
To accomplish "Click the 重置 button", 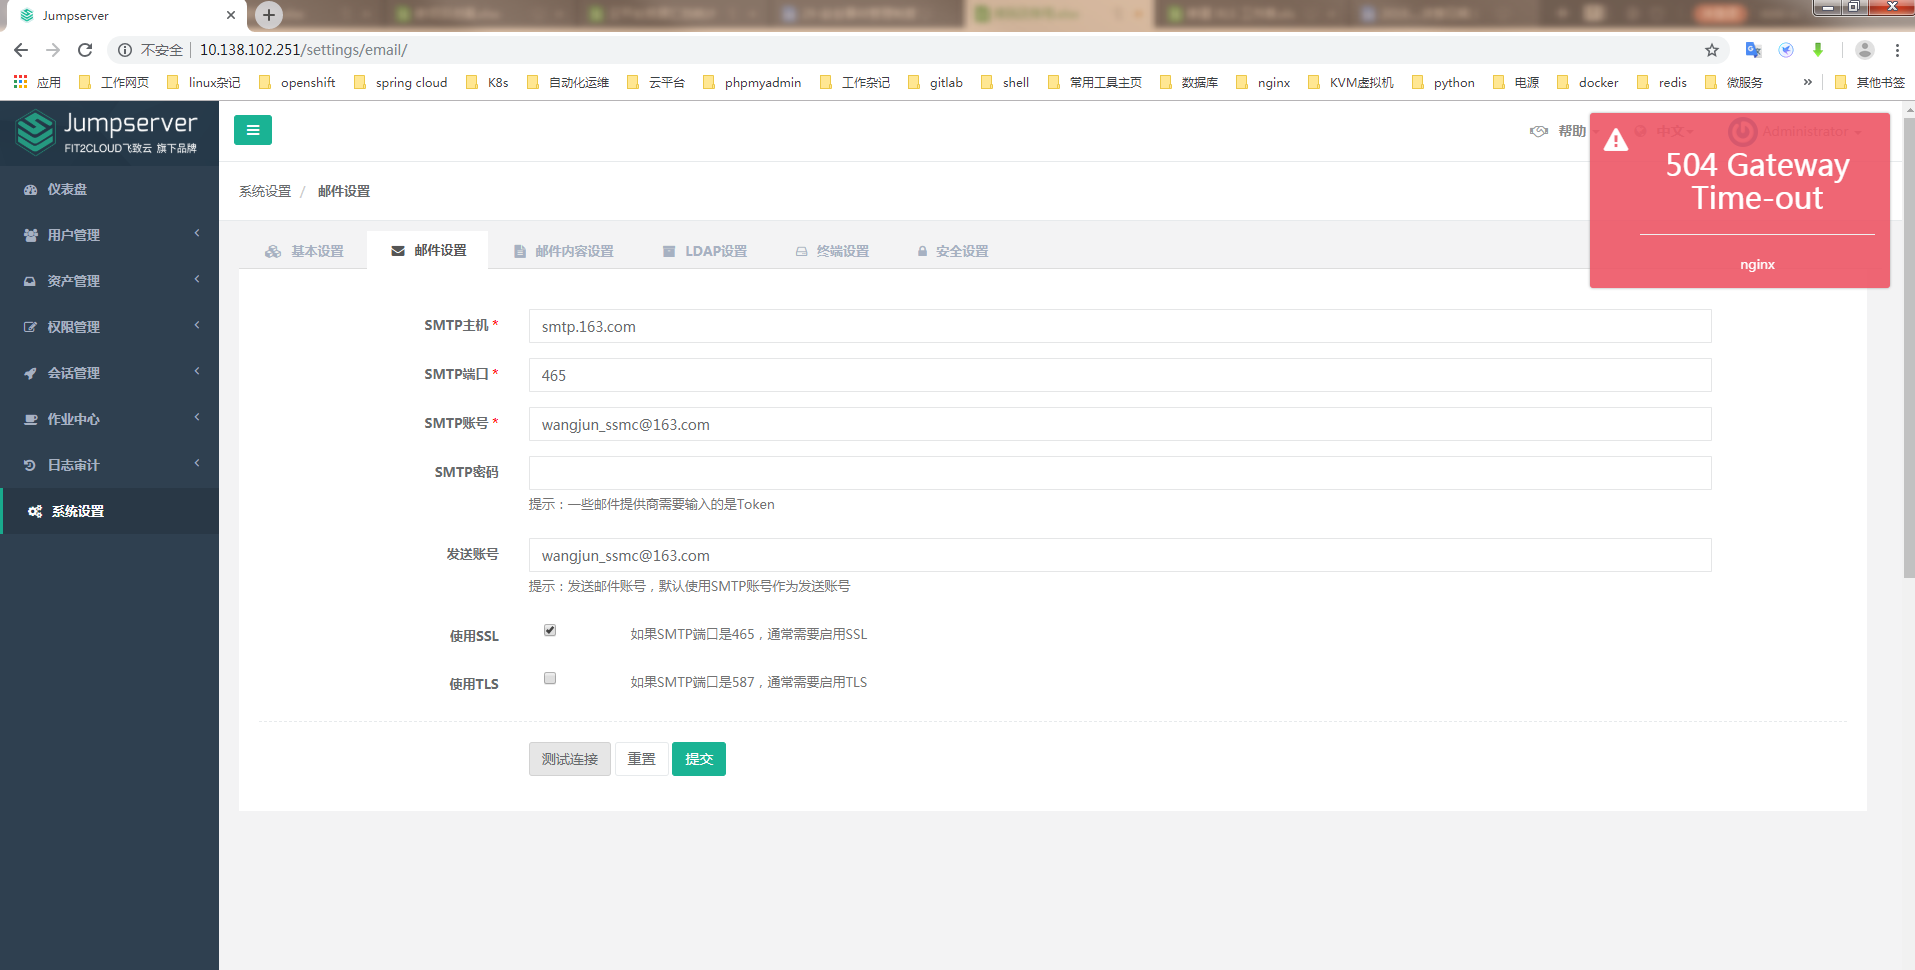I will coord(642,759).
